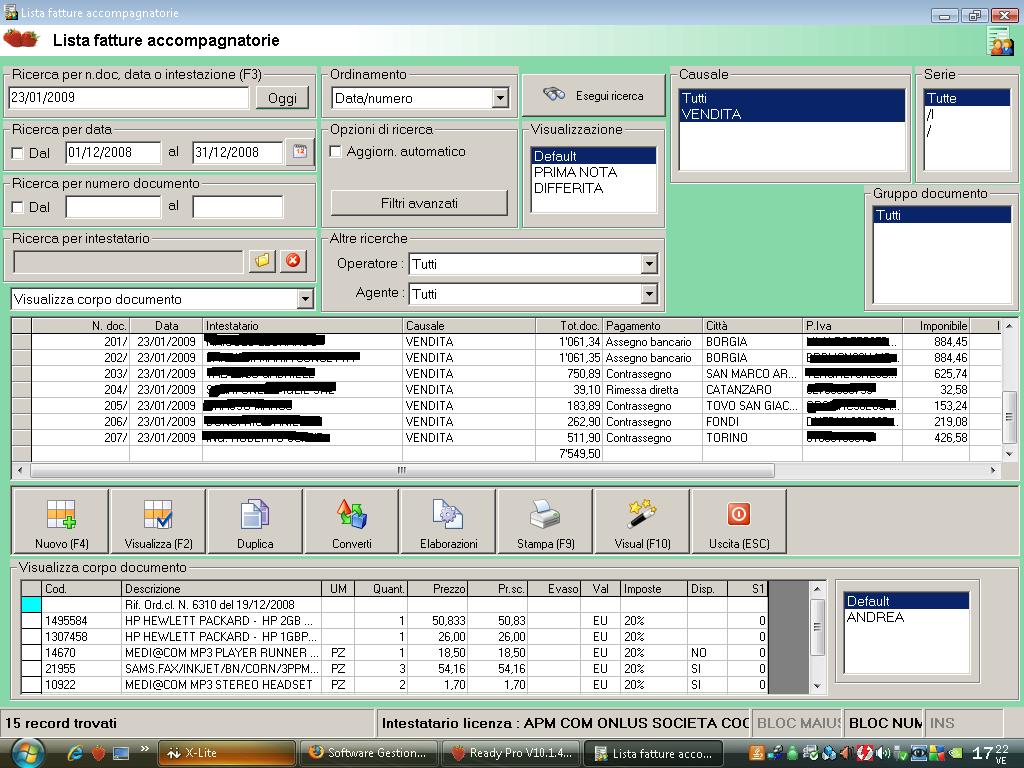Screen dimensions: 1024x768
Task: Browse intestatario with the yellow folder icon
Action: point(262,261)
